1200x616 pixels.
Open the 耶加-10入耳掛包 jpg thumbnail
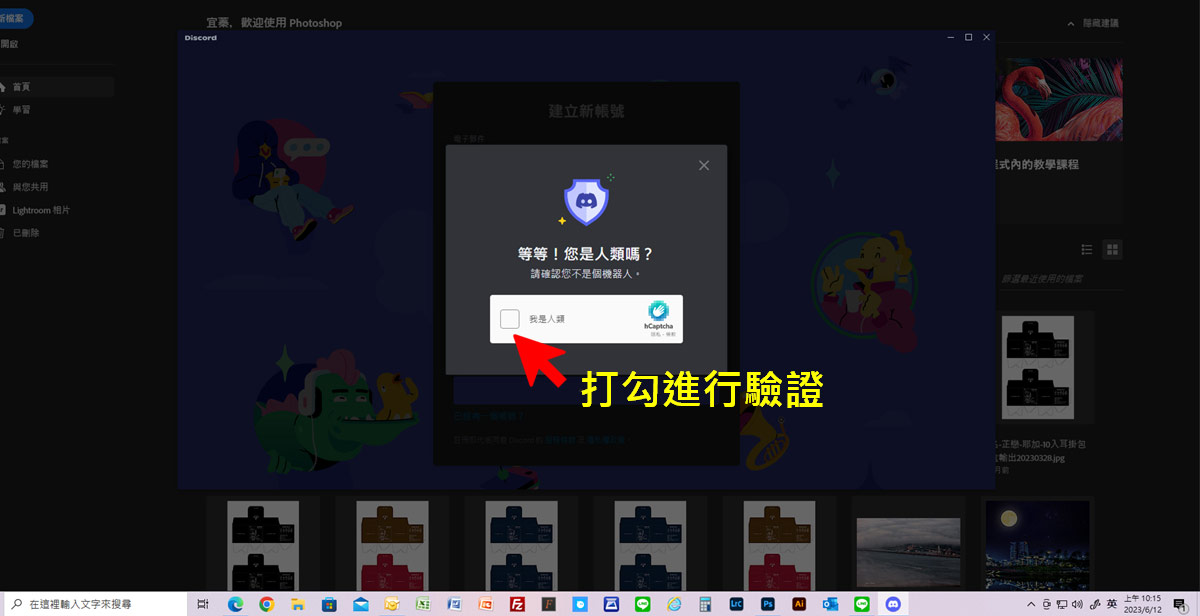coord(1037,369)
